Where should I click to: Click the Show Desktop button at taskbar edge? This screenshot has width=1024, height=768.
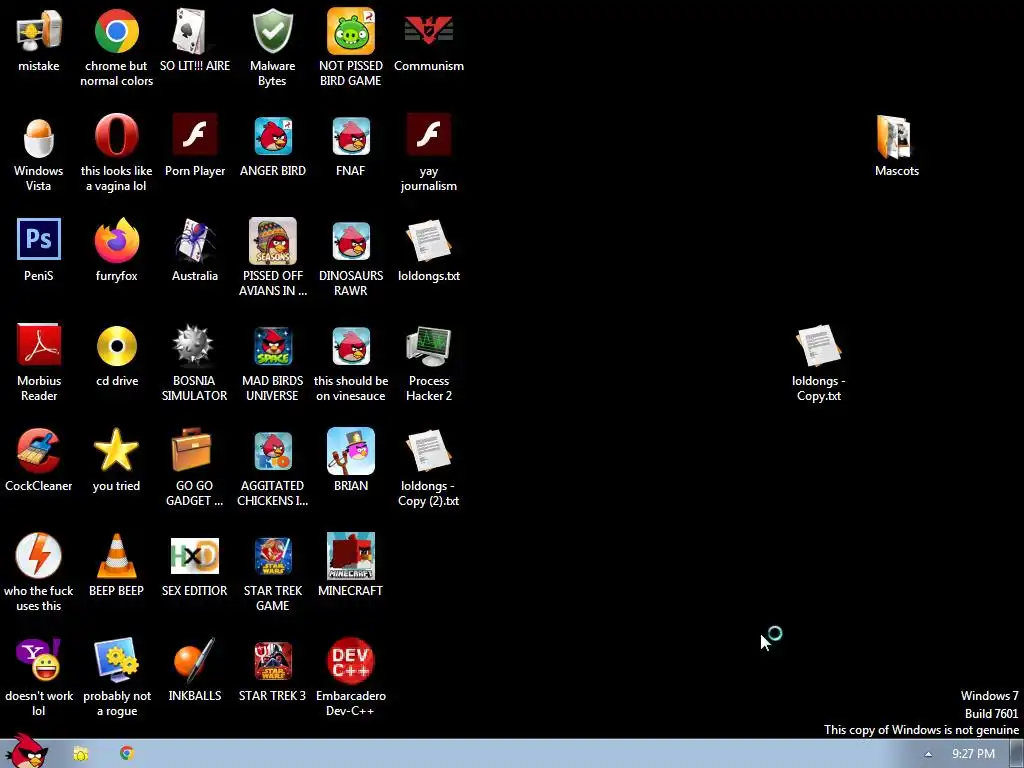[x=1017, y=754]
